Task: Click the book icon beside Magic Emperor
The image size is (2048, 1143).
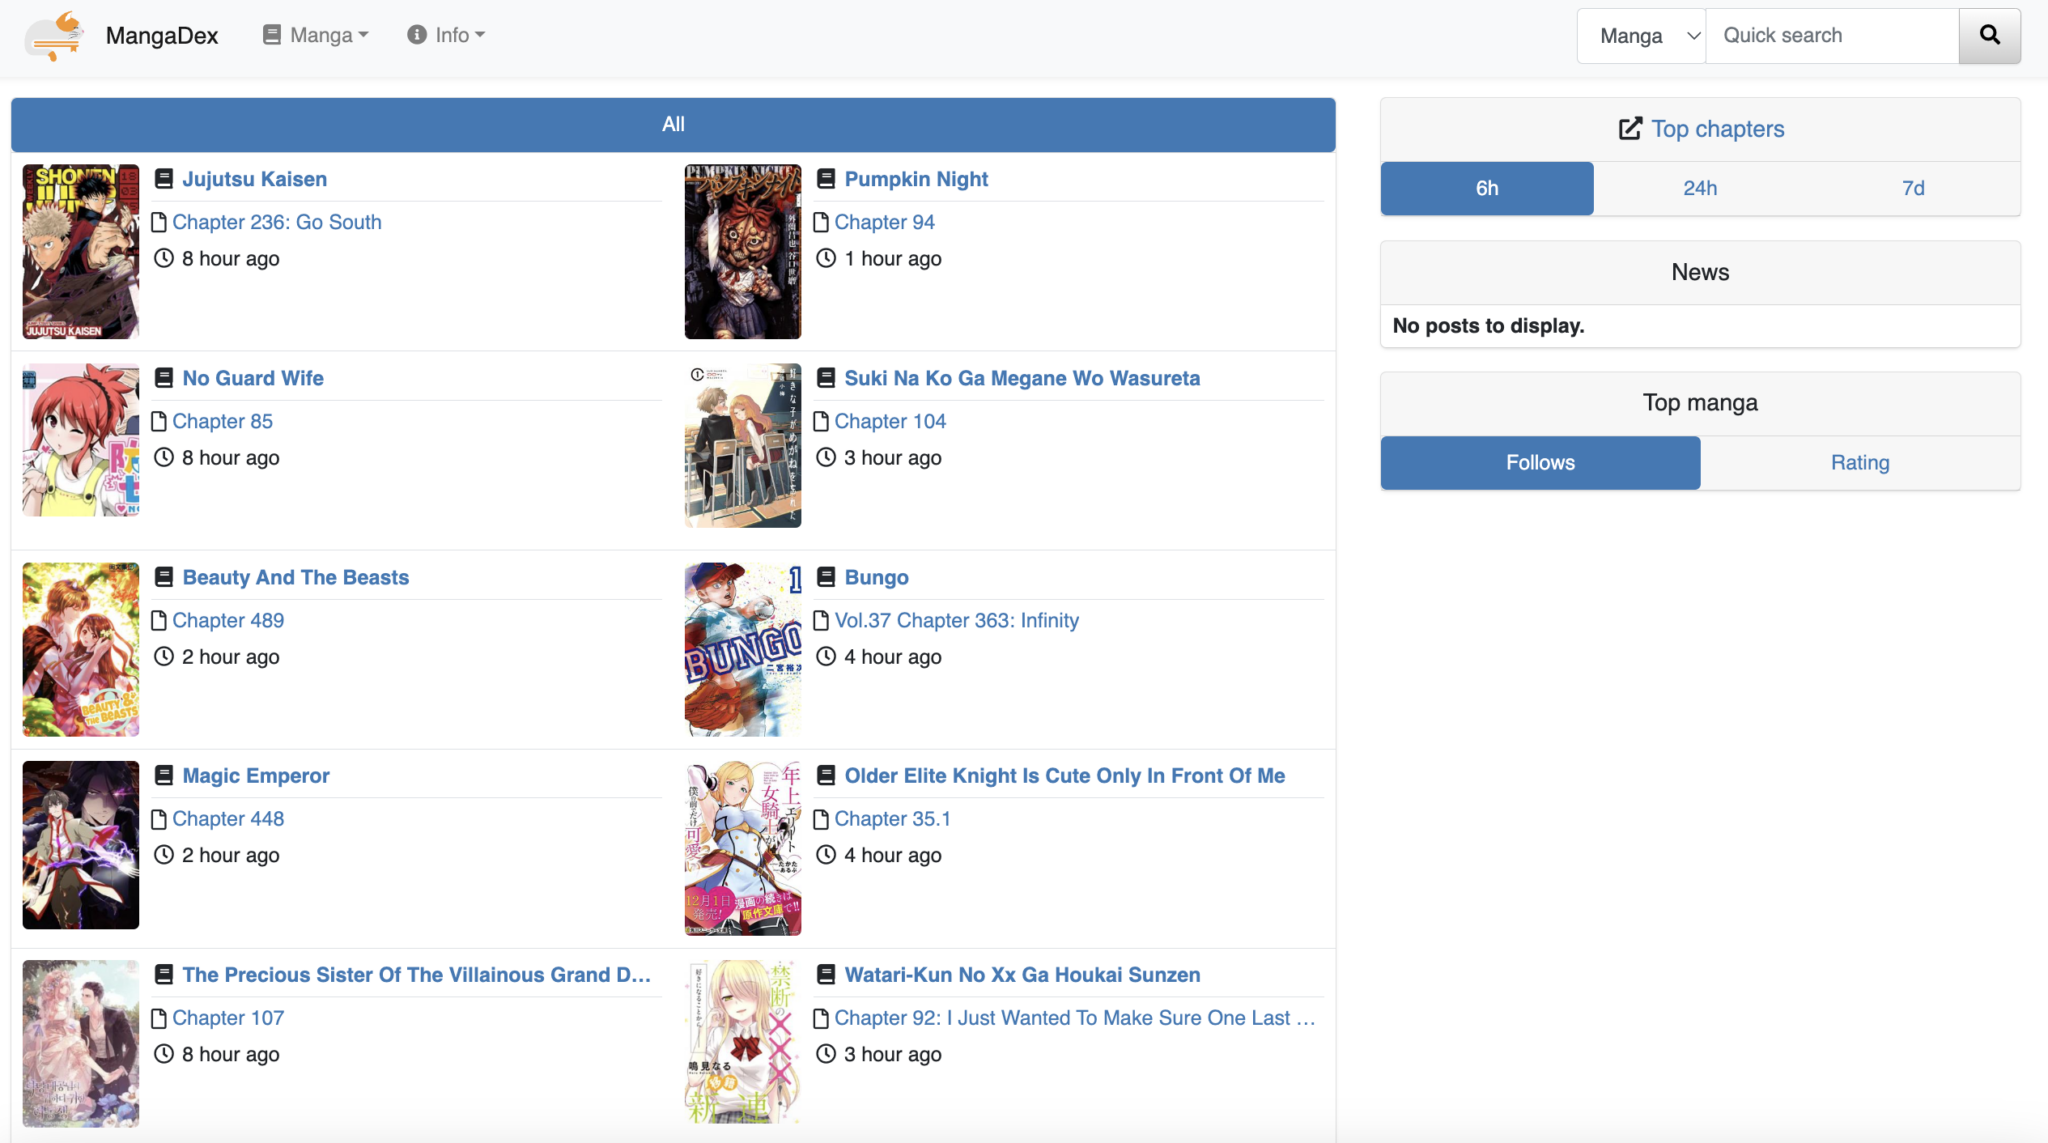Action: pyautogui.click(x=164, y=775)
